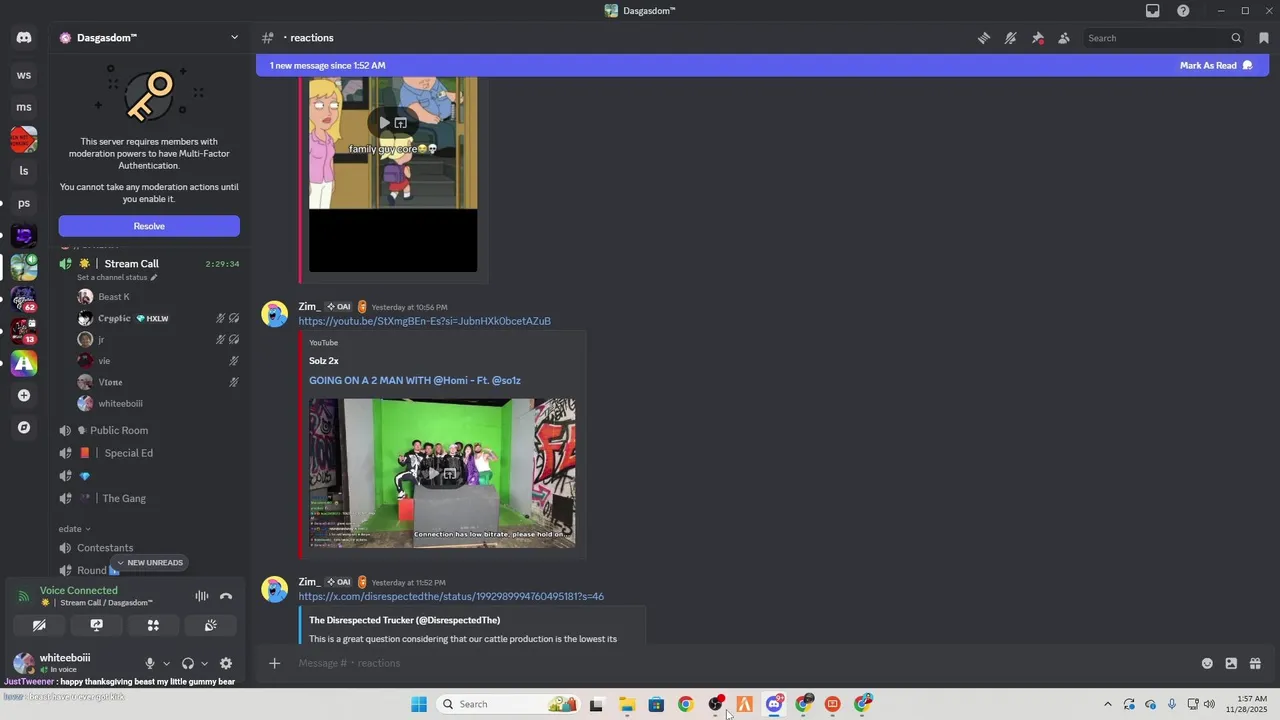Viewport: 1280px width, 720px height.
Task: Expand the Dasgasdom server name dropdown
Action: click(234, 38)
